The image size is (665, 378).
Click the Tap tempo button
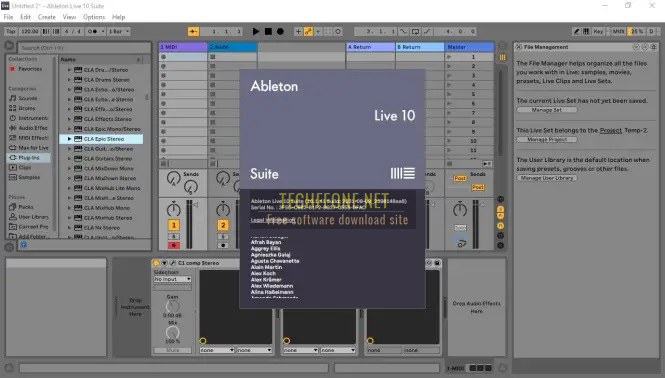[x=11, y=31]
